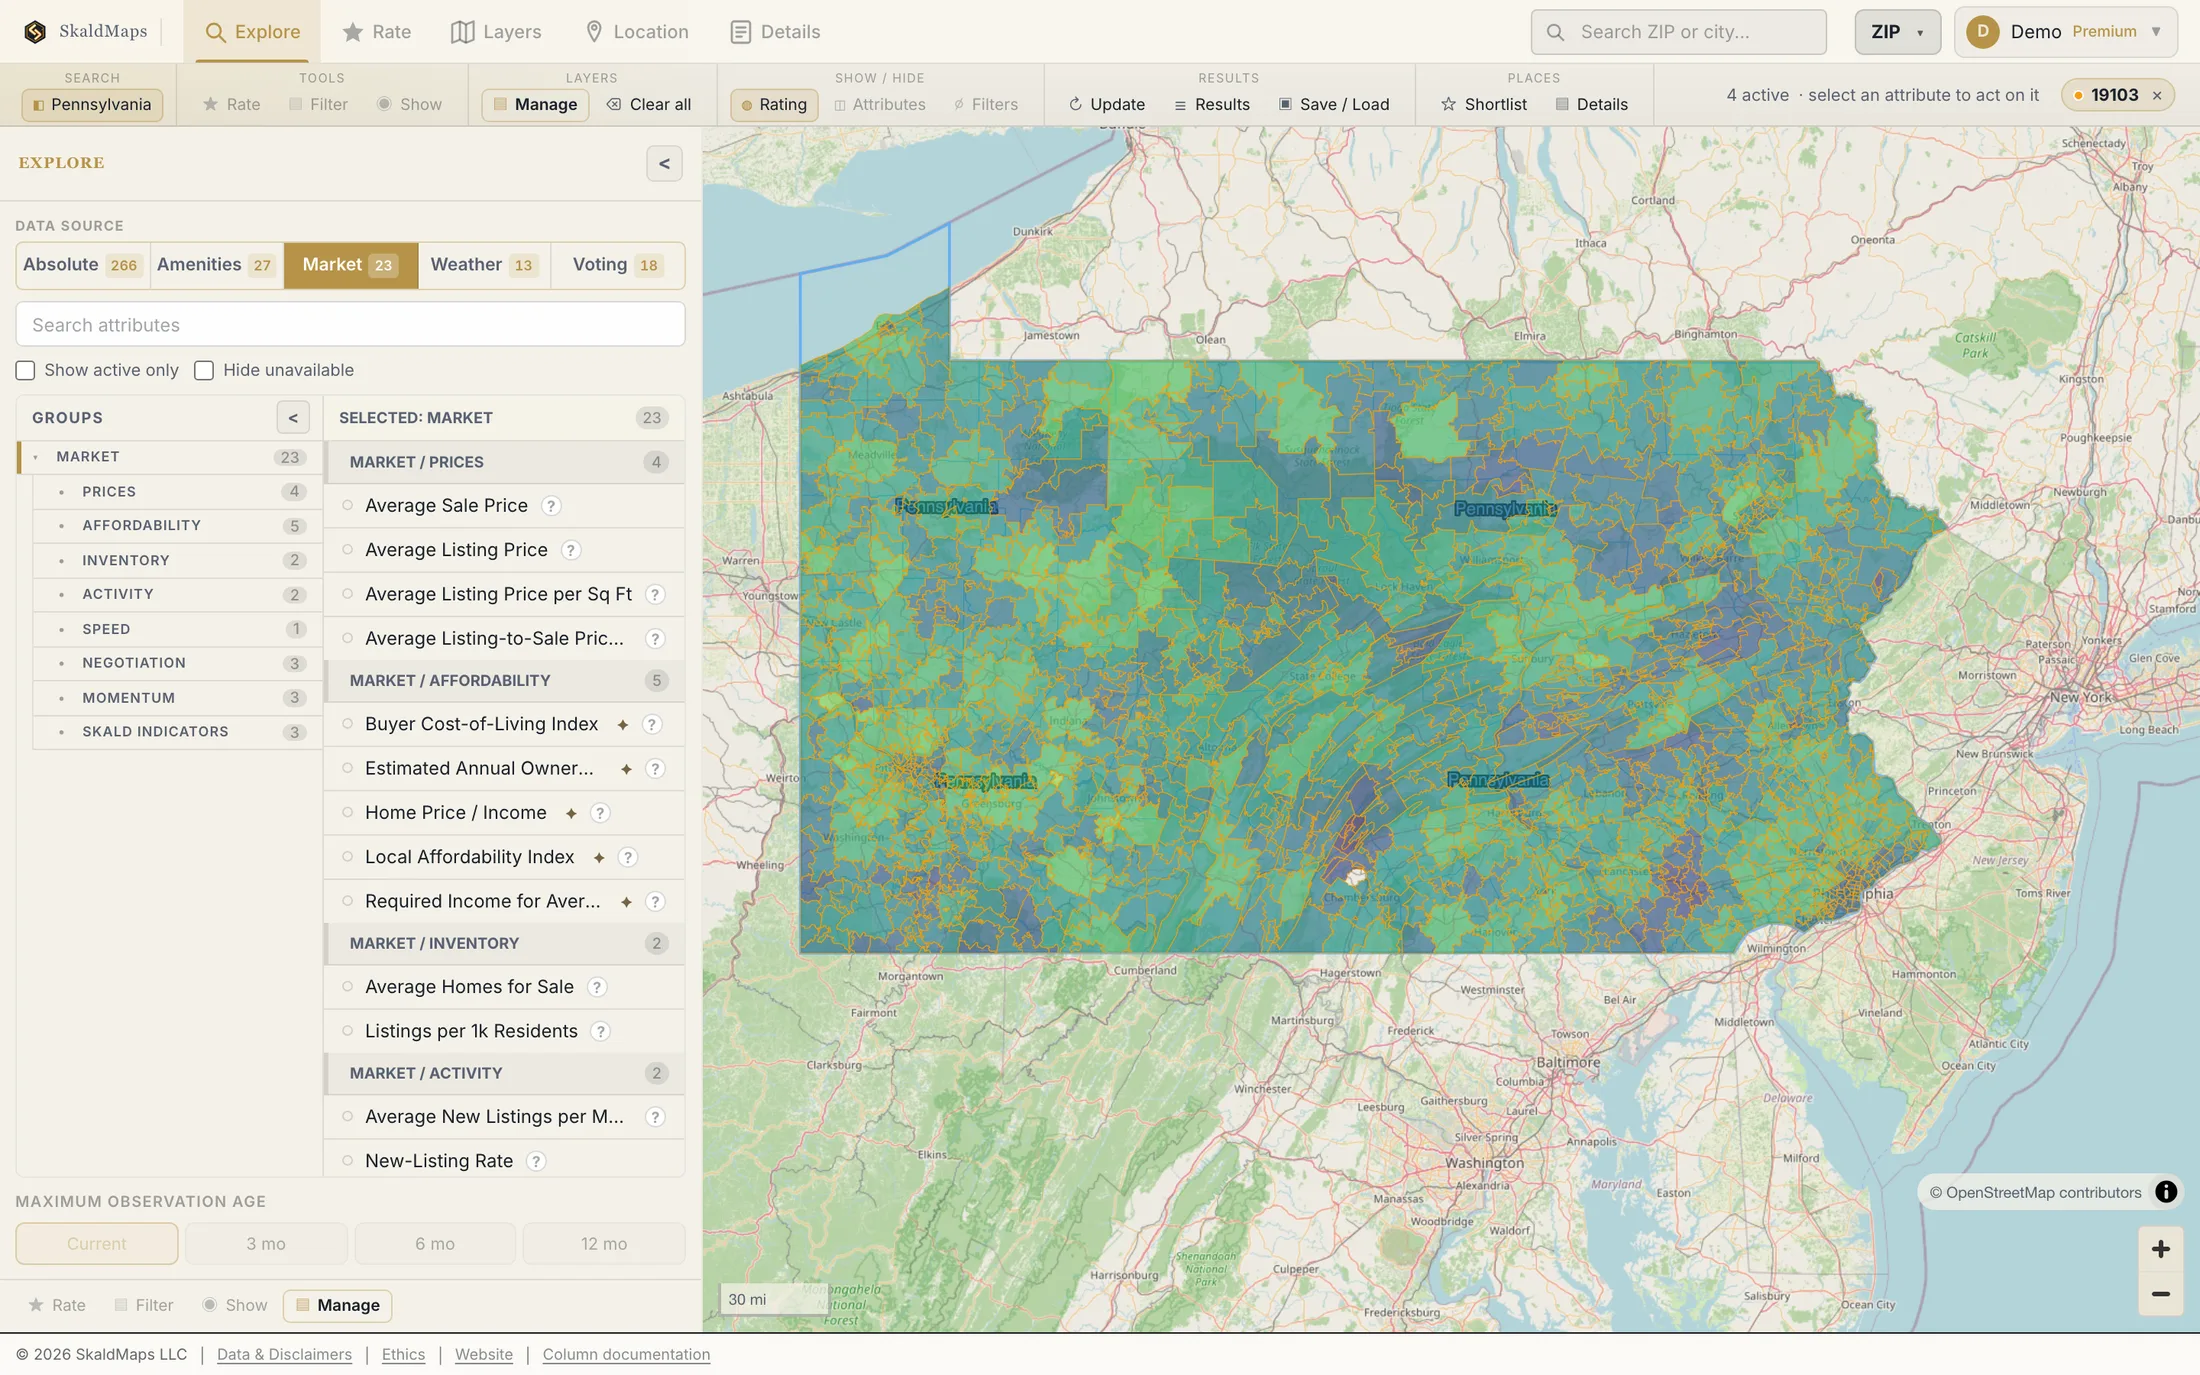The image size is (2200, 1375).
Task: Open the Demo Premium account menu
Action: pyautogui.click(x=2066, y=32)
